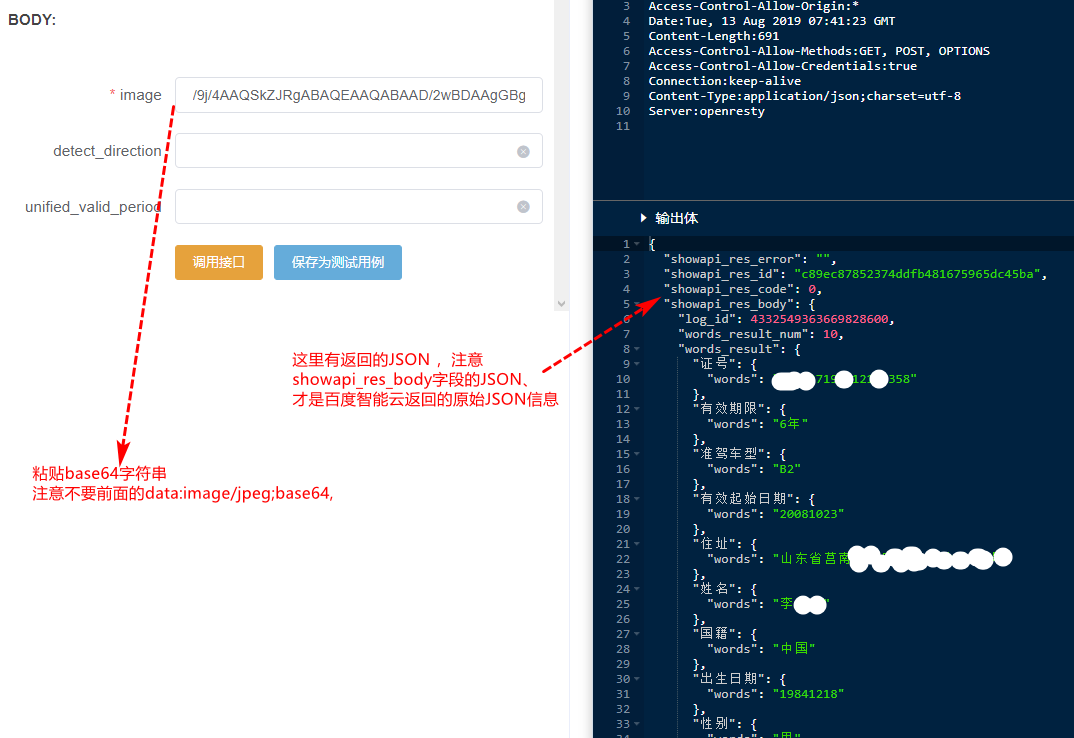Click the orange 调用接口 button
This screenshot has width=1074, height=738.
(x=218, y=262)
